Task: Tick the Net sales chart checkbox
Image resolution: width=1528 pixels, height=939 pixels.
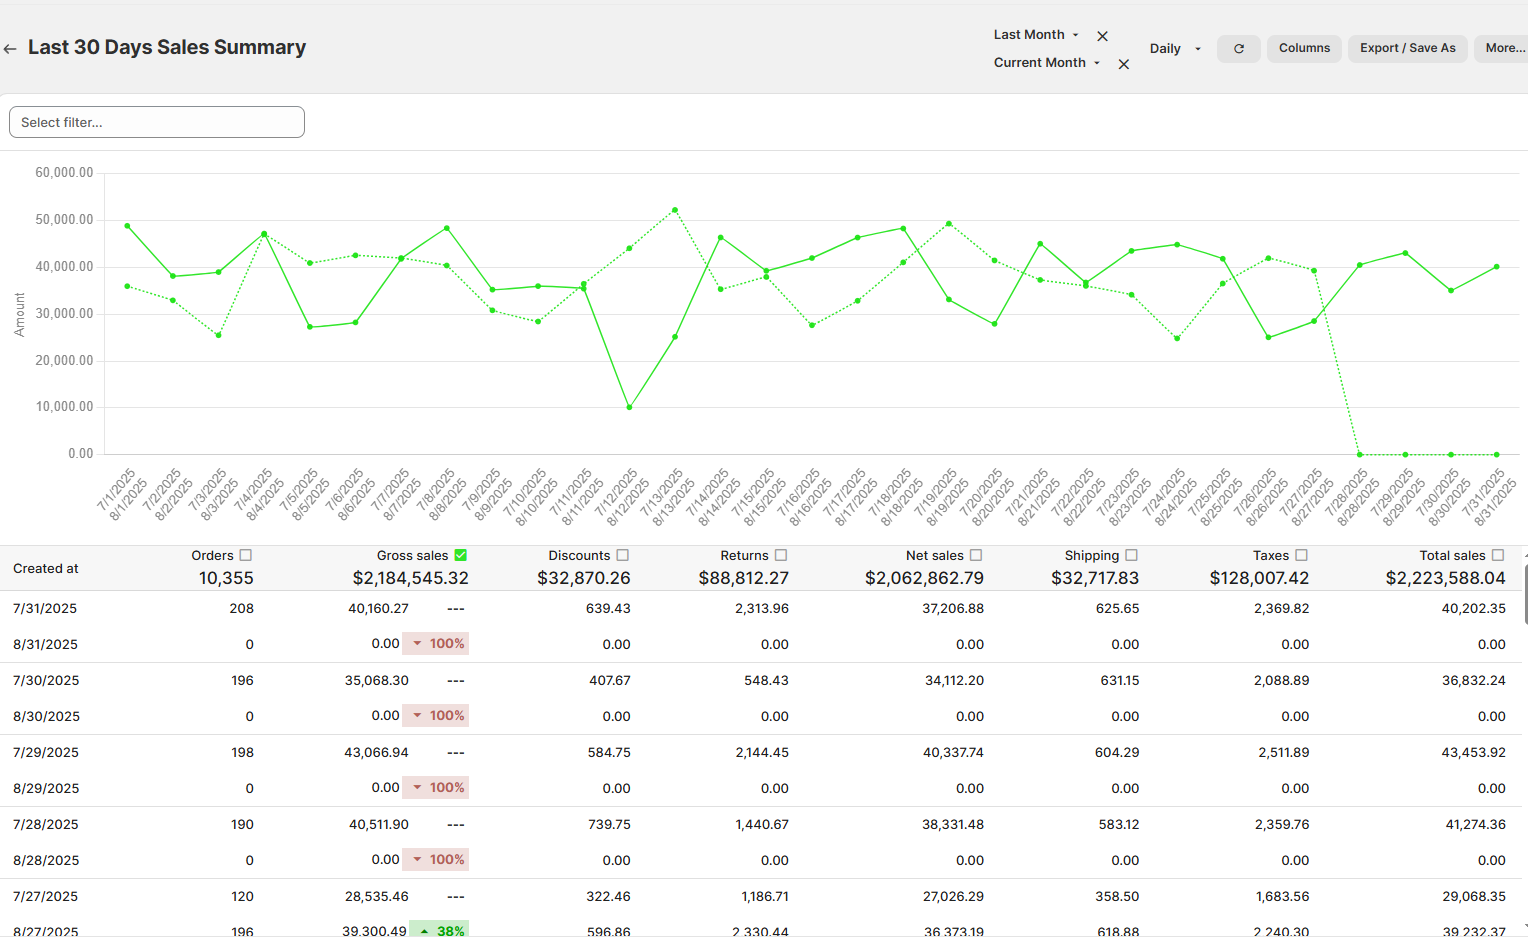Action: [976, 555]
